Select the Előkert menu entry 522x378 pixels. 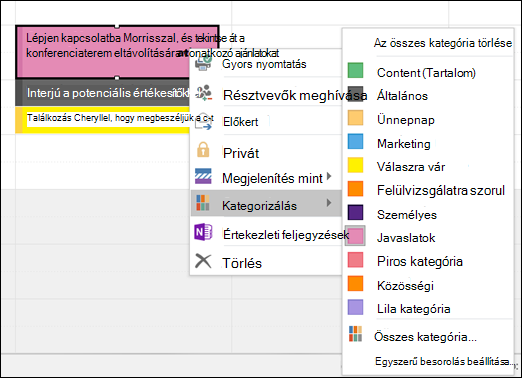(x=240, y=122)
